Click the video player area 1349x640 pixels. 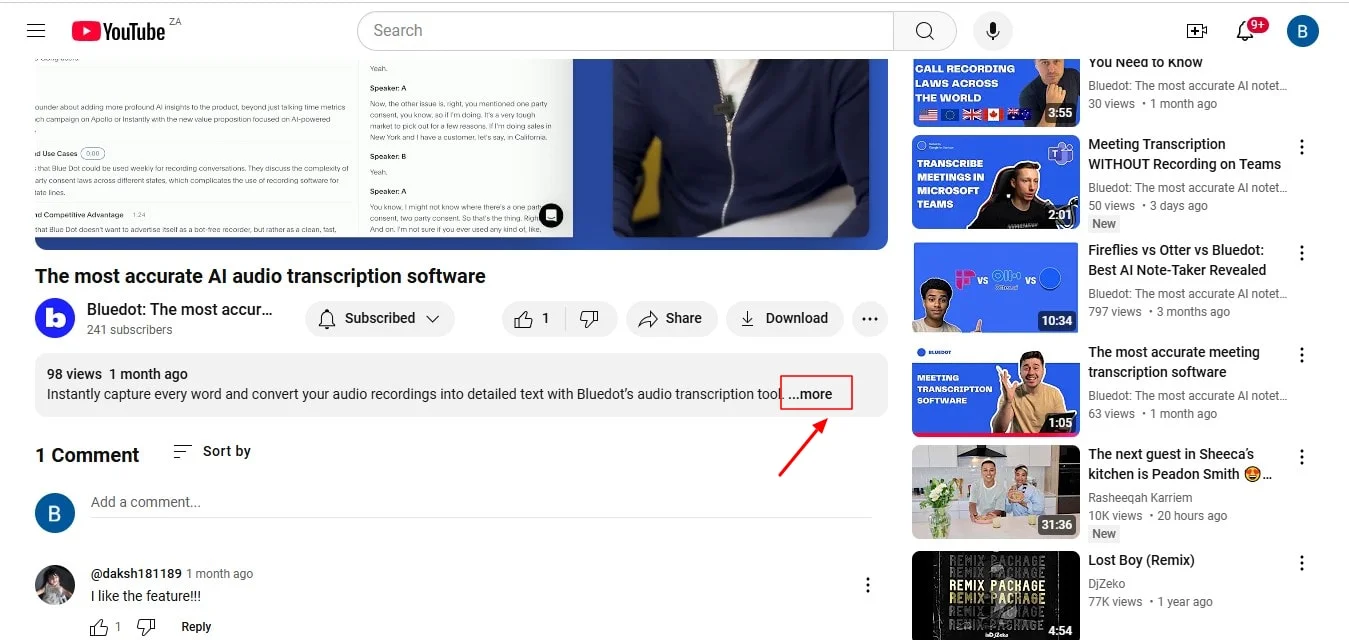click(x=461, y=154)
